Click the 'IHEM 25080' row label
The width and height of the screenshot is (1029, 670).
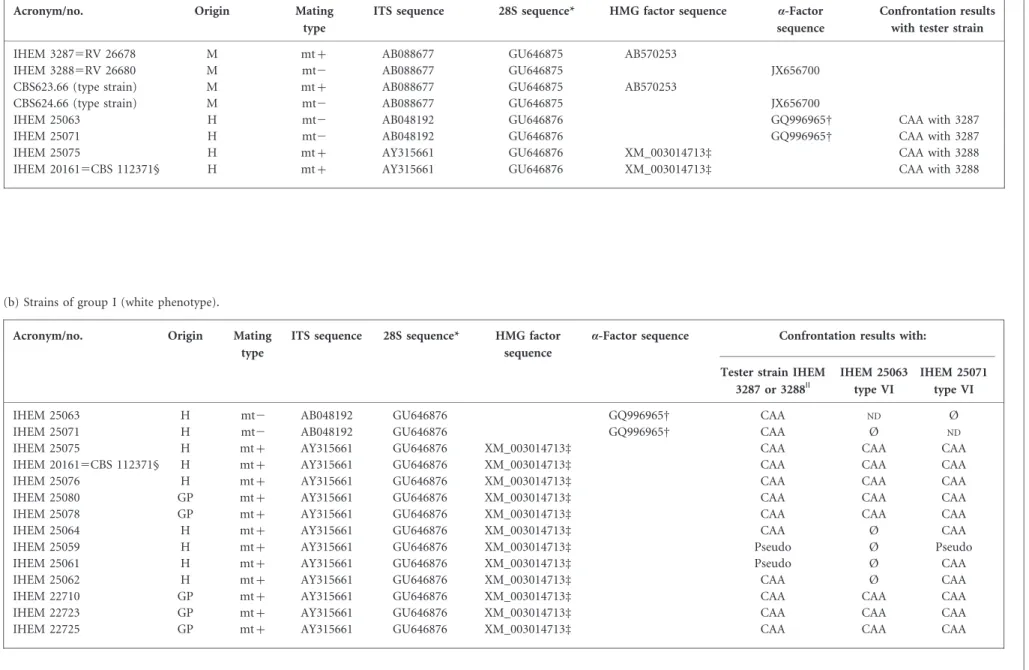pos(47,497)
